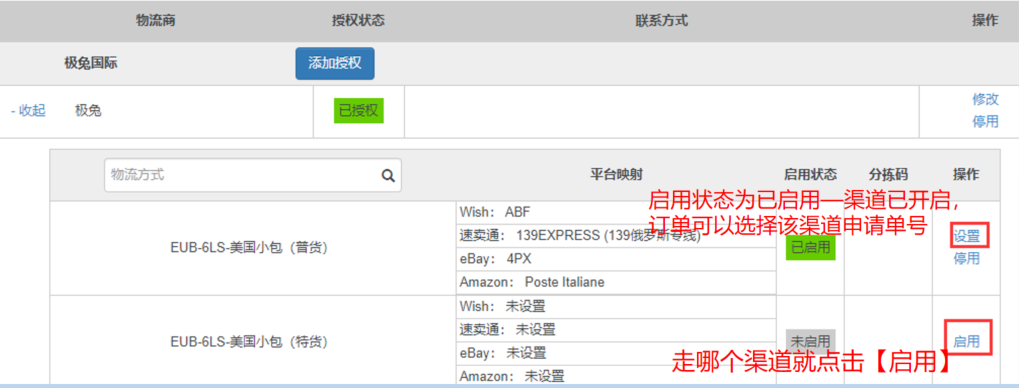Click the 速卖通 139EXPRESS mapping cell

pyautogui.click(x=617, y=236)
